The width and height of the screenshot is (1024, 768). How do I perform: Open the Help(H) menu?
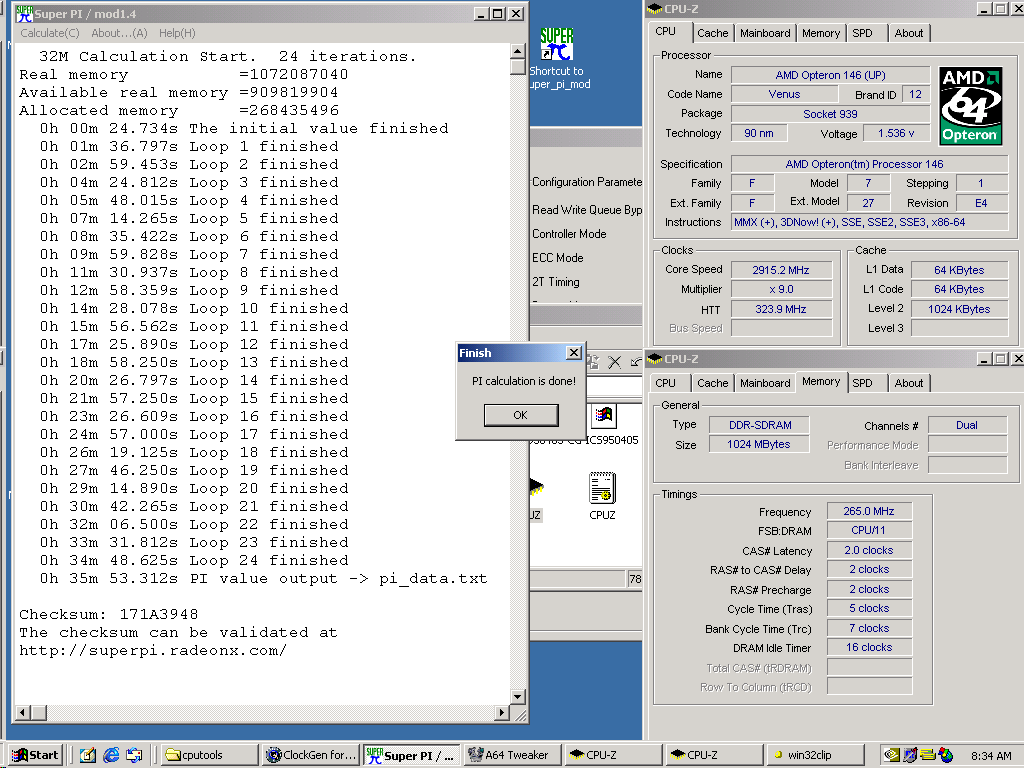pos(177,33)
